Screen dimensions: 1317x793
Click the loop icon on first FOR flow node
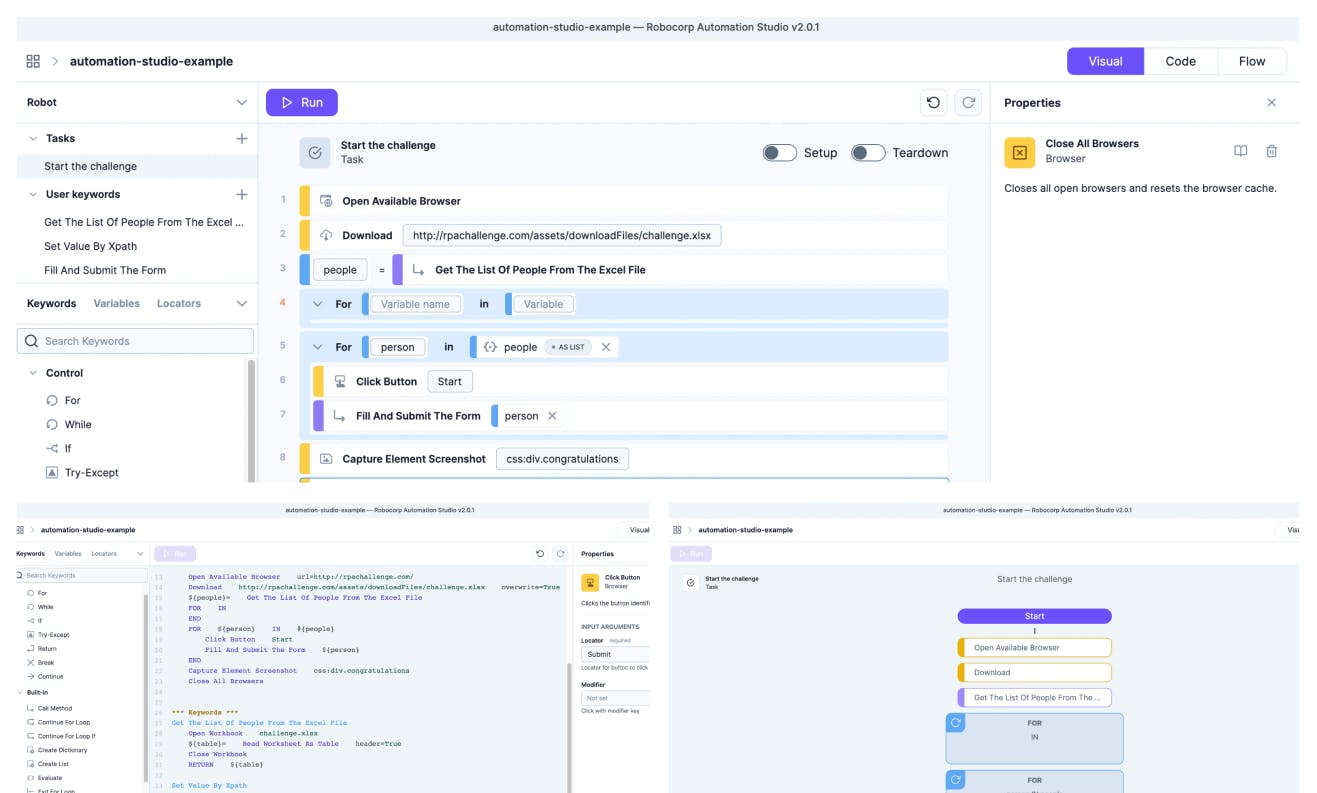click(x=955, y=723)
